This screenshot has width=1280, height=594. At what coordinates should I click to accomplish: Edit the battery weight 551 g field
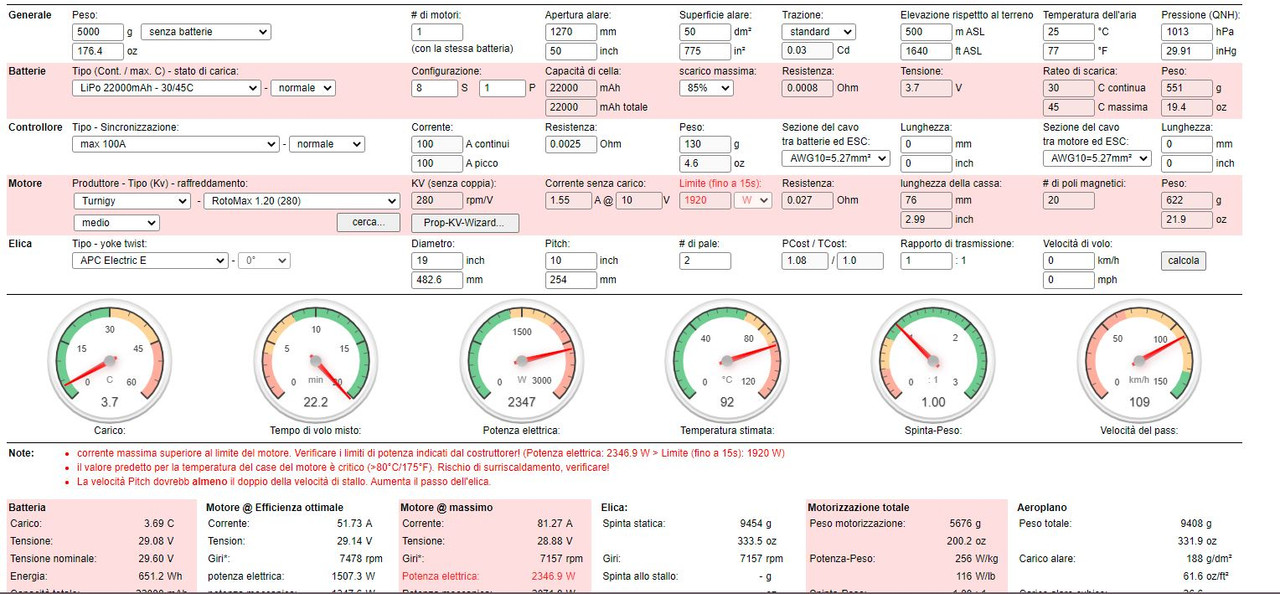pyautogui.click(x=1186, y=88)
